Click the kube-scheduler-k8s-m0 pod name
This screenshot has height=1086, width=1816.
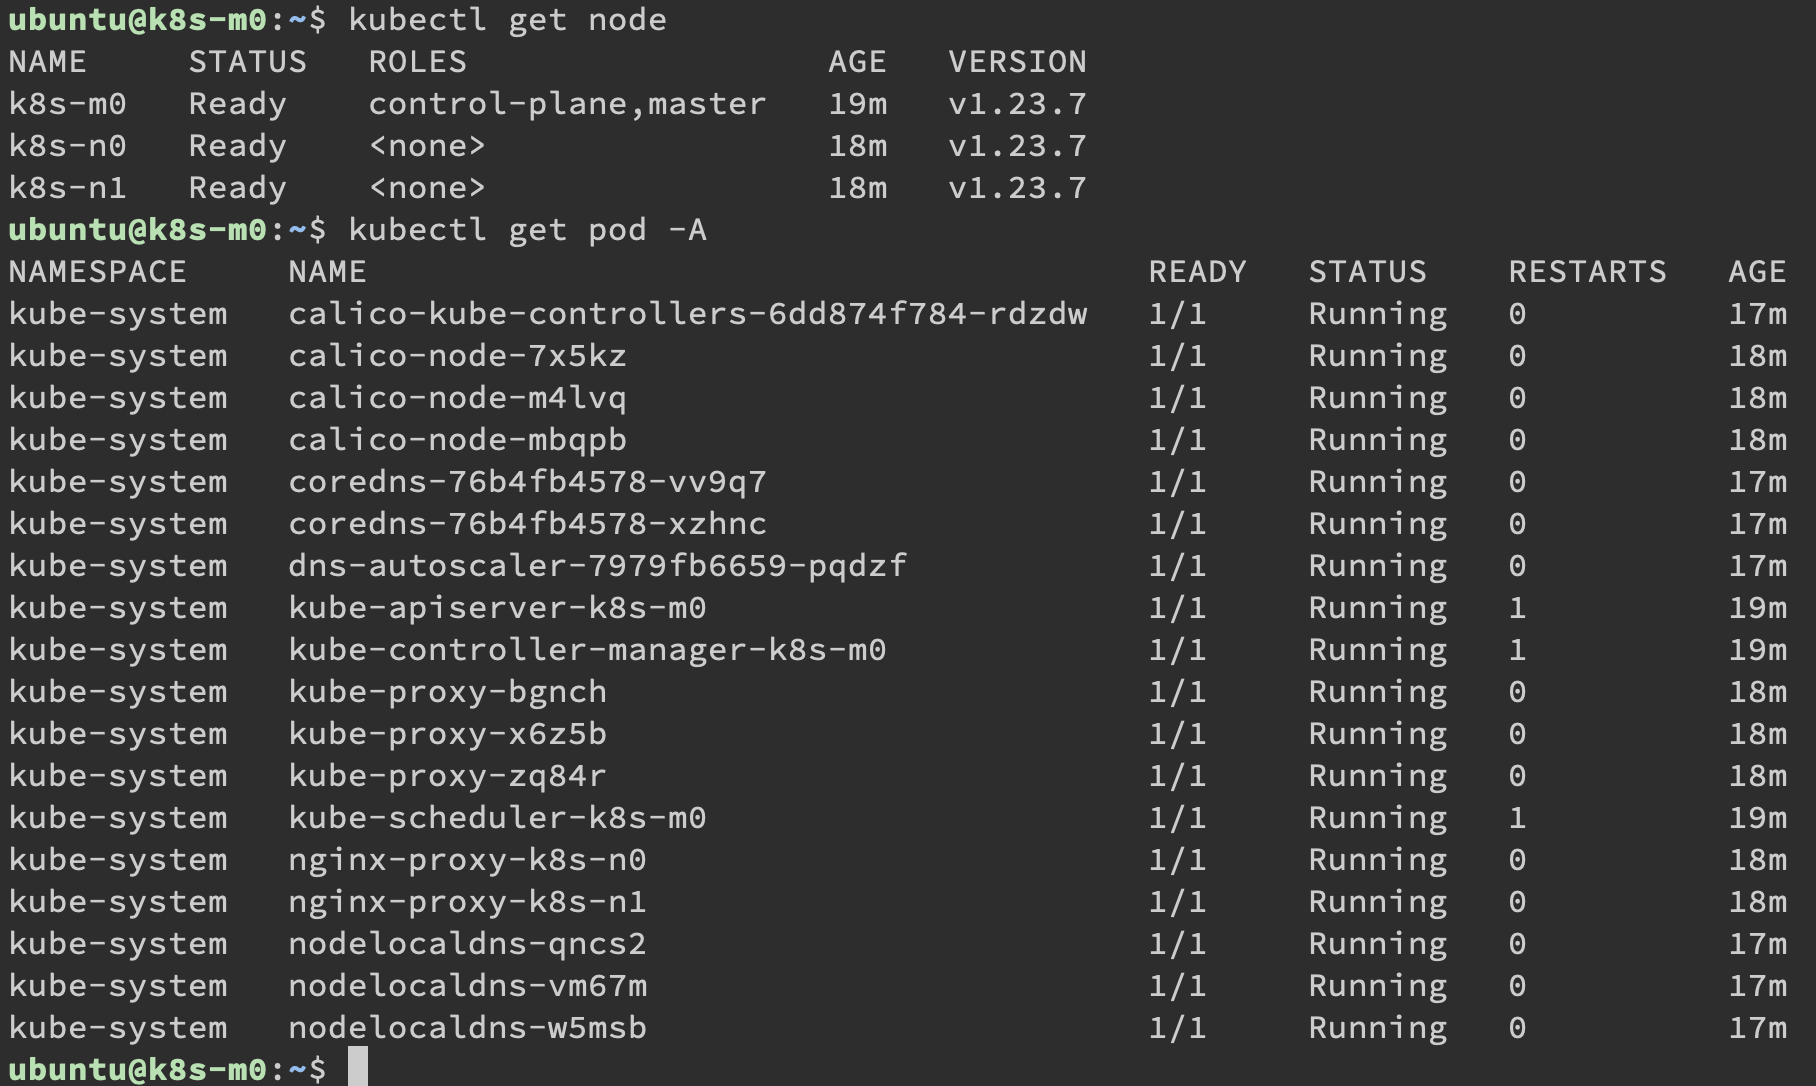497,818
